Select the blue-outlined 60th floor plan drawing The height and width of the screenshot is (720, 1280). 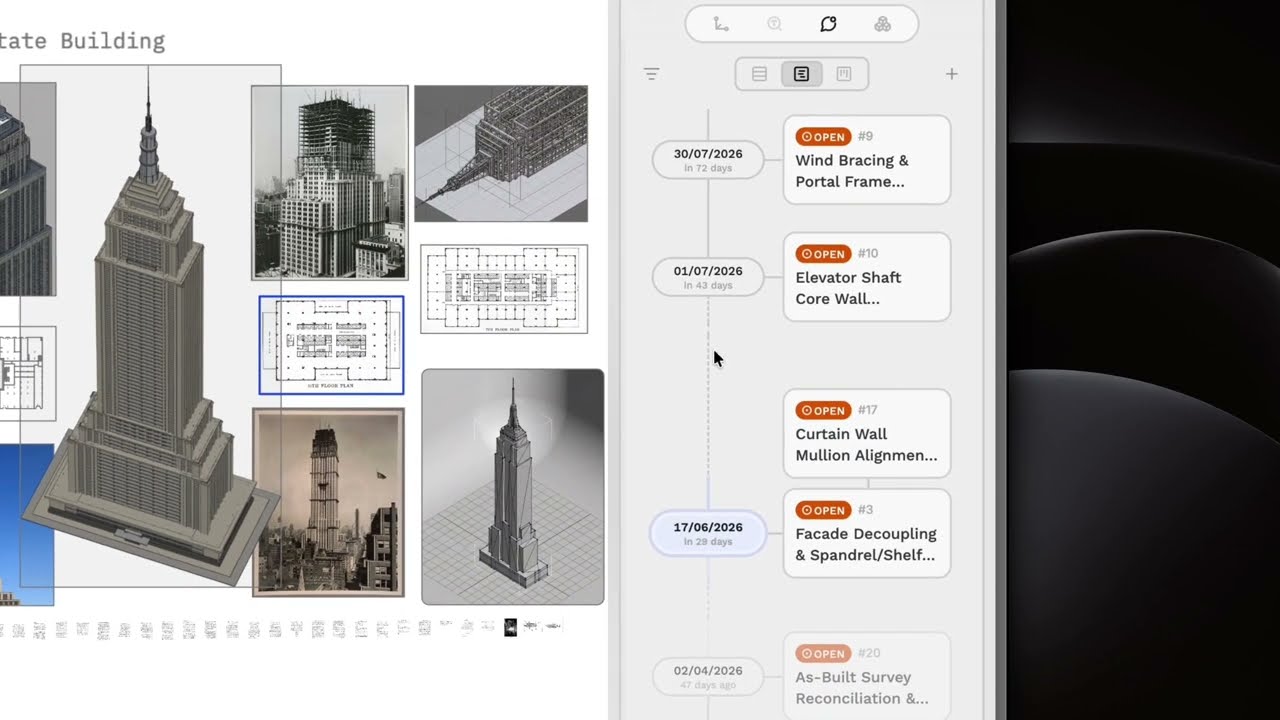point(331,345)
